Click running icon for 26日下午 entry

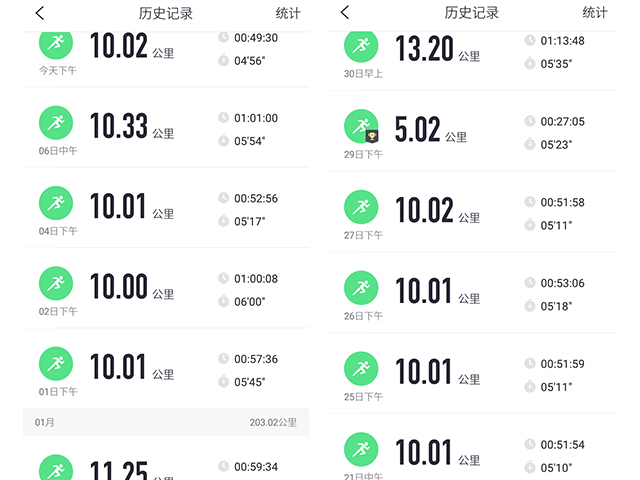click(361, 288)
